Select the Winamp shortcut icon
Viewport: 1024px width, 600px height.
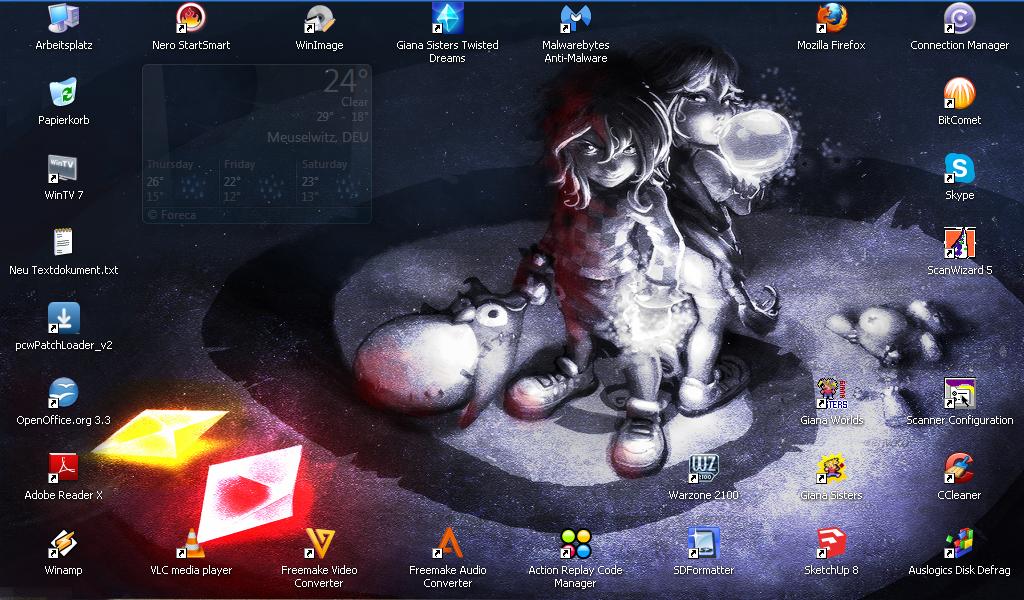click(63, 544)
